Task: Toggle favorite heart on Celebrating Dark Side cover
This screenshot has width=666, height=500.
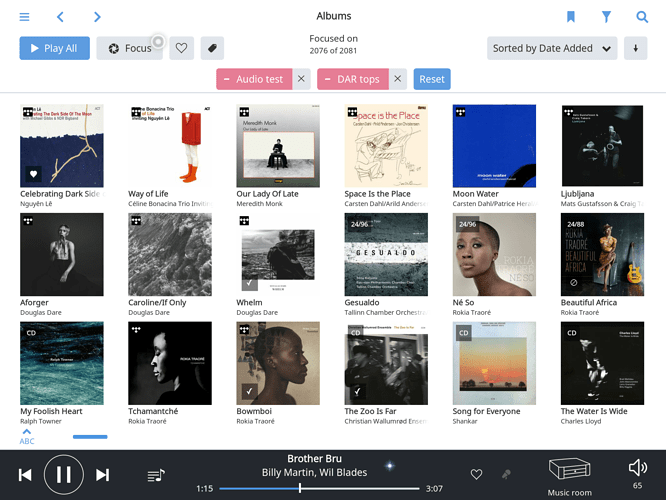Action: pos(34,174)
